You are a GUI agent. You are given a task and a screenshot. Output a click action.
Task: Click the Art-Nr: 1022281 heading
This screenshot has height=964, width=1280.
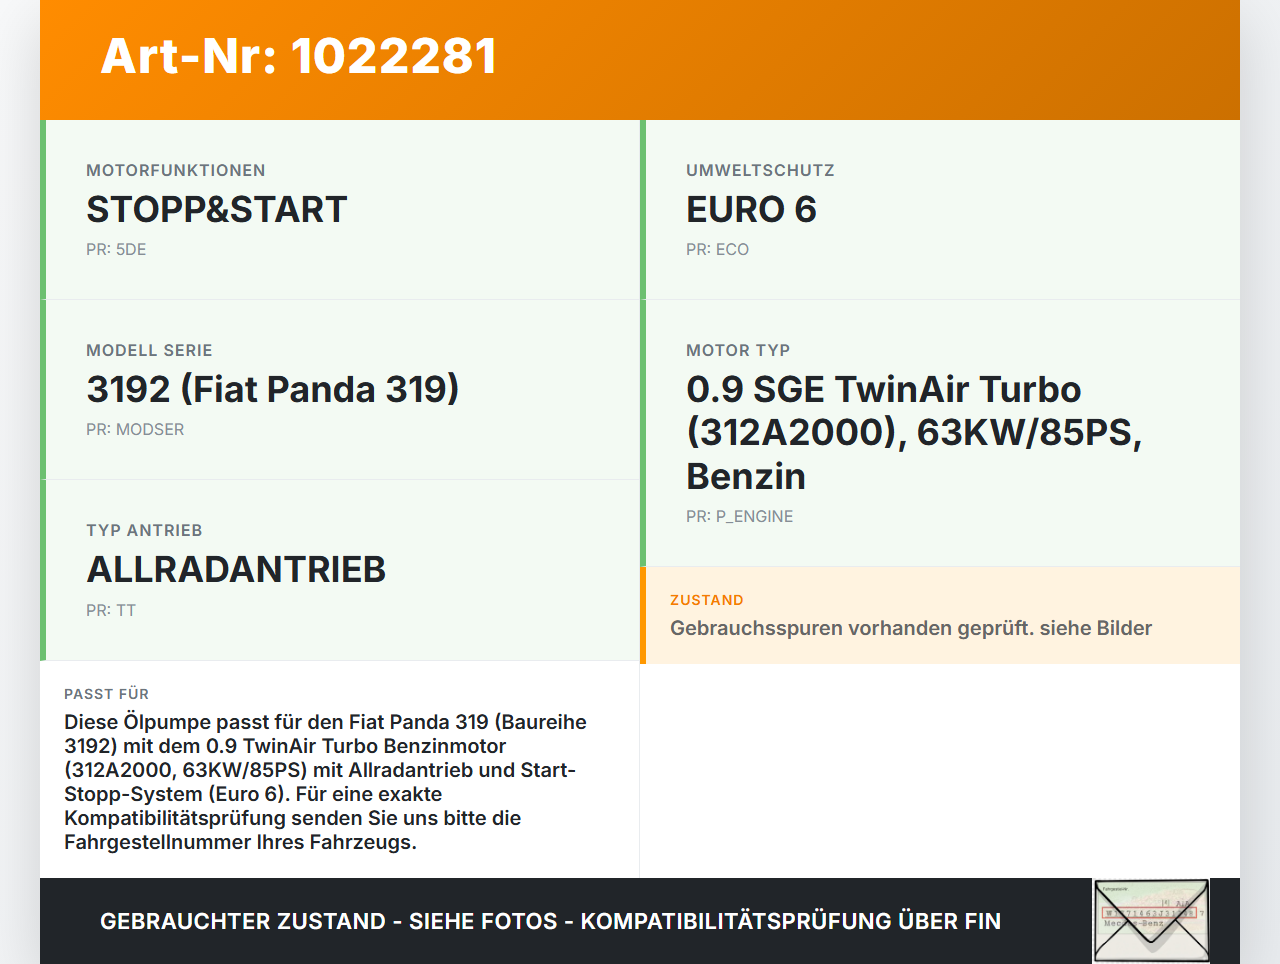pos(298,56)
